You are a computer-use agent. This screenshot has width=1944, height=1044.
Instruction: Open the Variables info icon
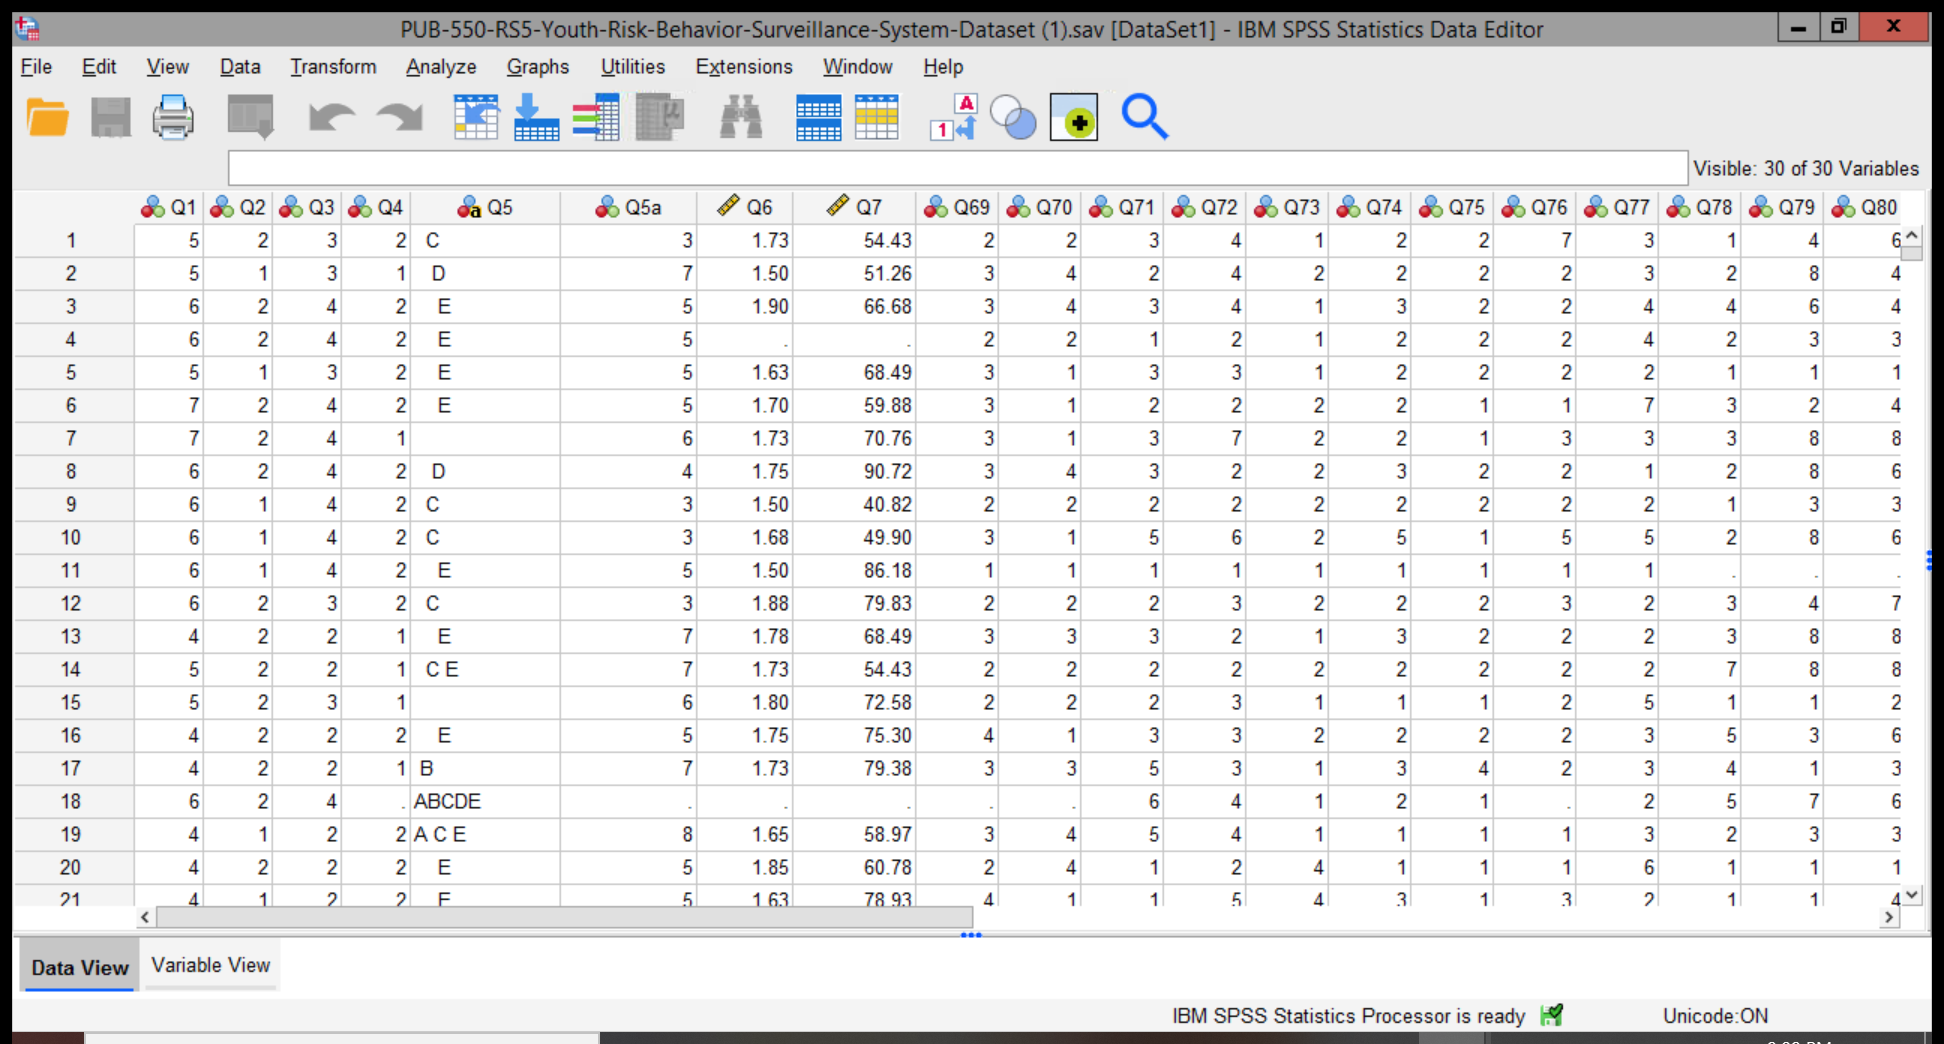coord(596,118)
